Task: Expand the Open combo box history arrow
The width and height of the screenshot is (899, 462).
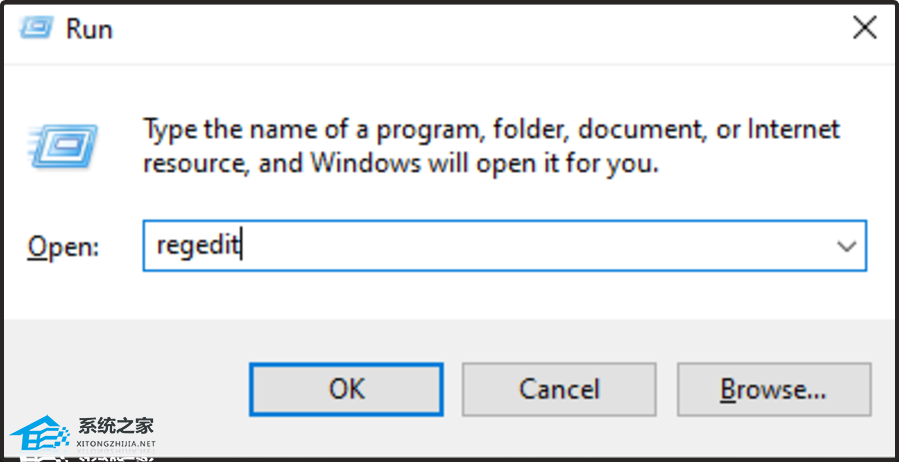Action: point(846,246)
